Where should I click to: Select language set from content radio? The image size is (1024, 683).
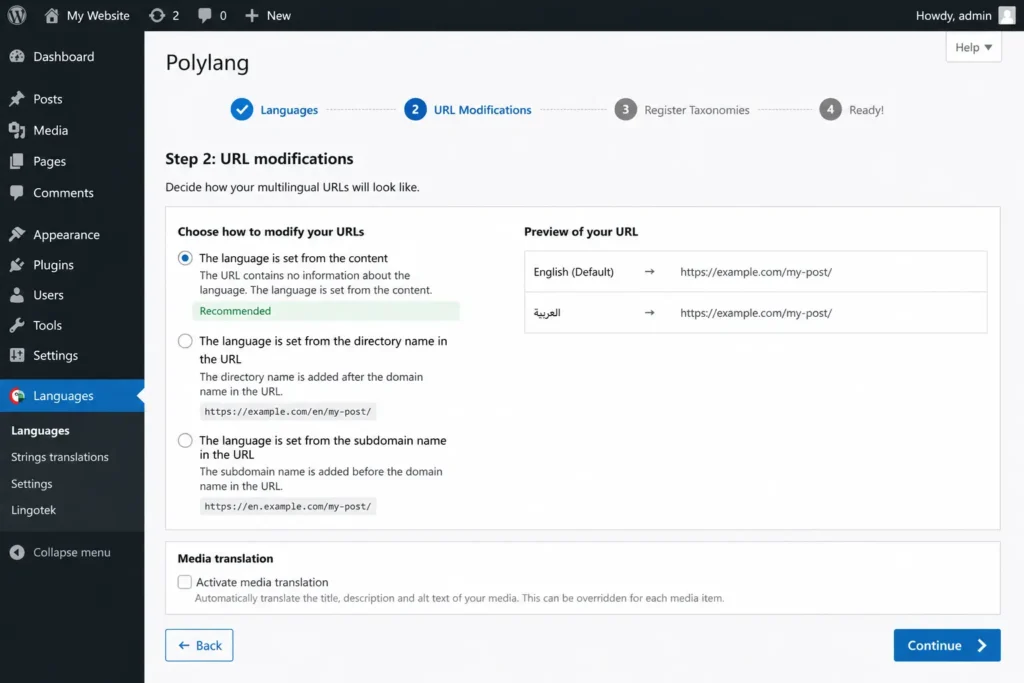point(185,258)
